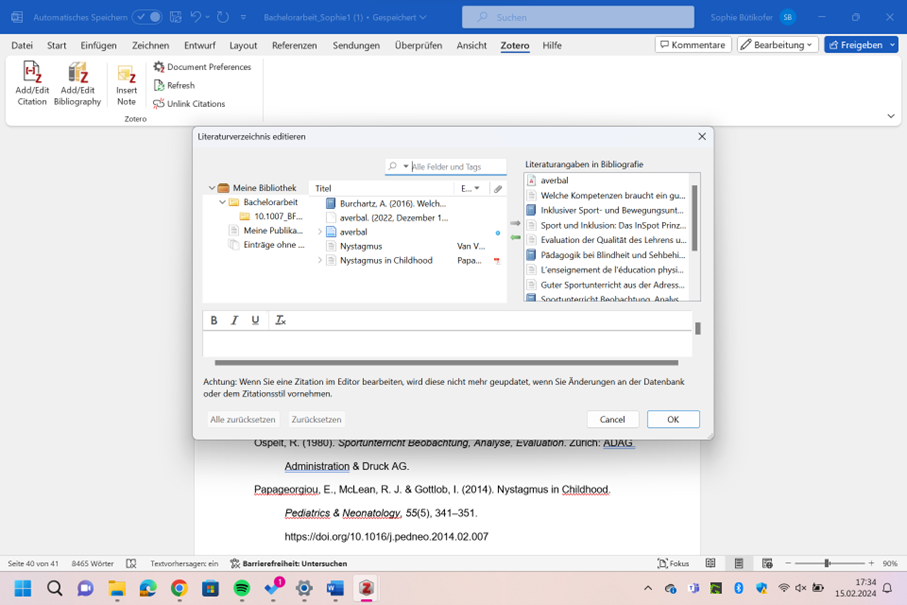The height and width of the screenshot is (605, 907).
Task: Open the Focus mode in status bar
Action: [x=673, y=563]
